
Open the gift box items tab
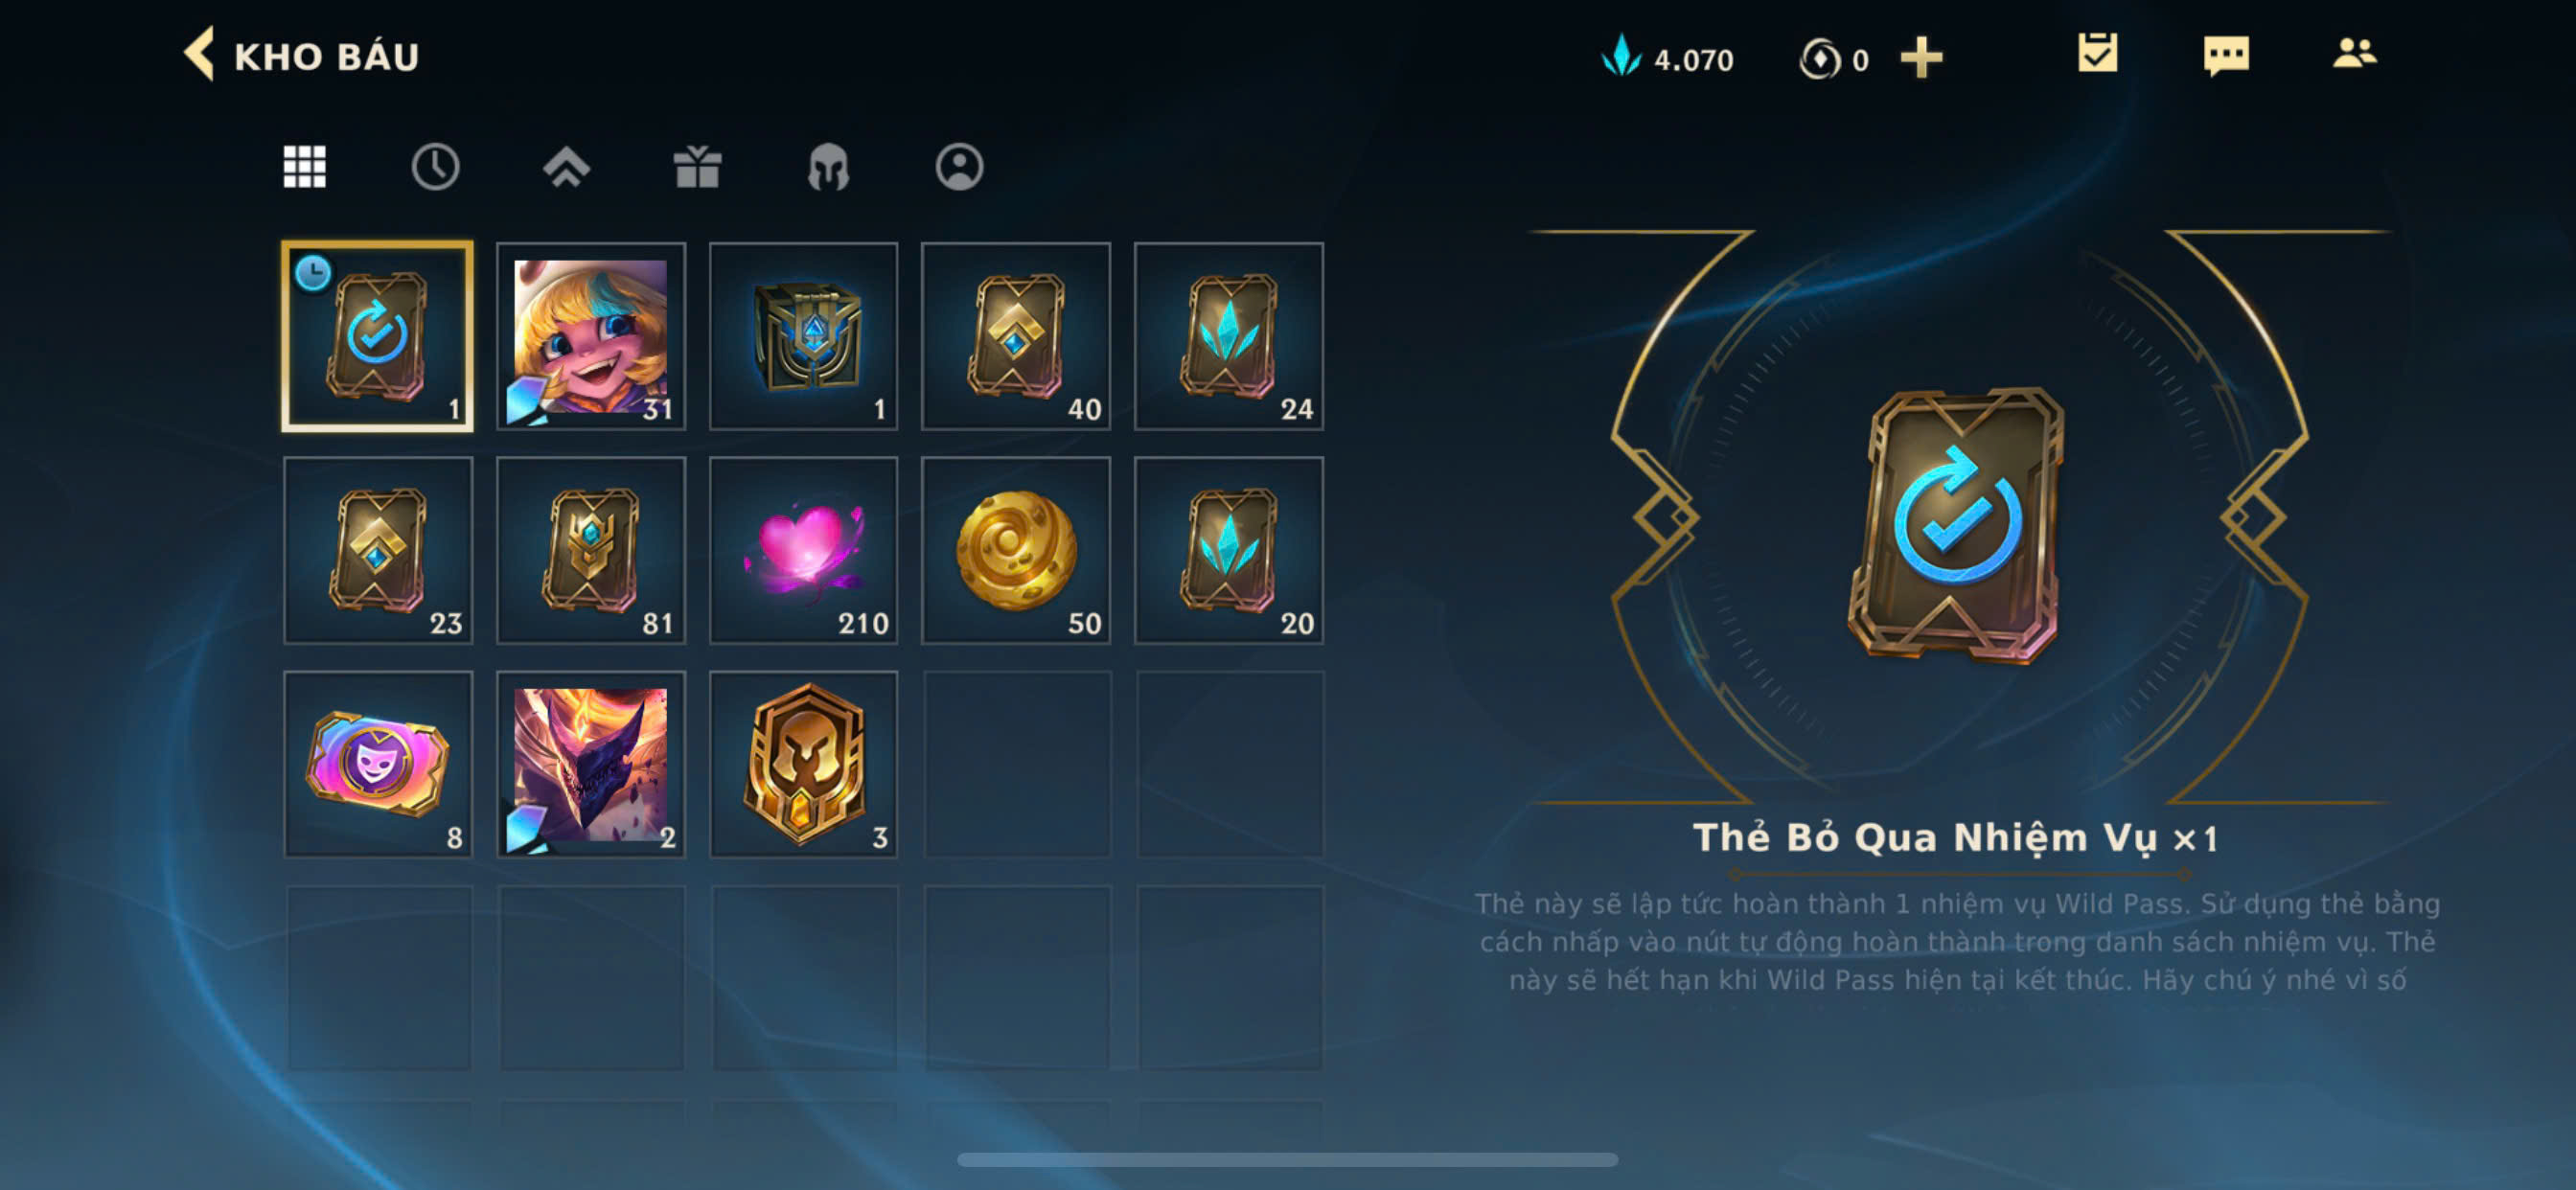click(x=697, y=166)
